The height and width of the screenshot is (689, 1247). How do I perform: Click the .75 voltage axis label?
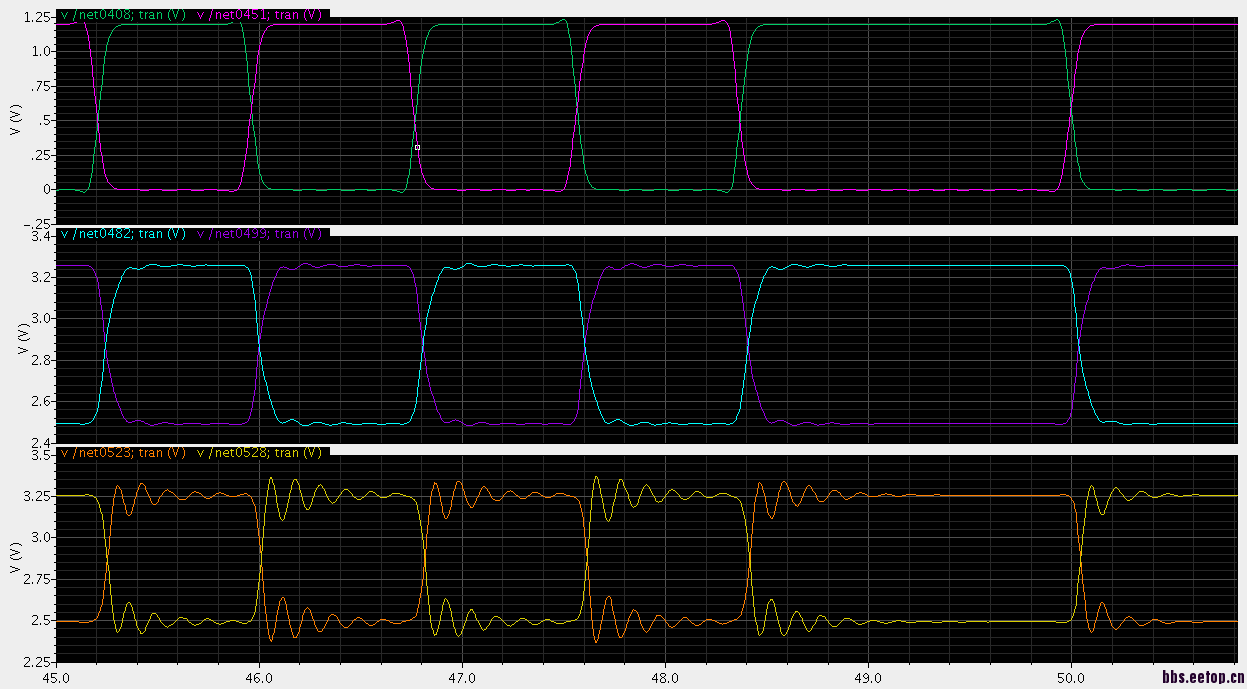(x=41, y=86)
